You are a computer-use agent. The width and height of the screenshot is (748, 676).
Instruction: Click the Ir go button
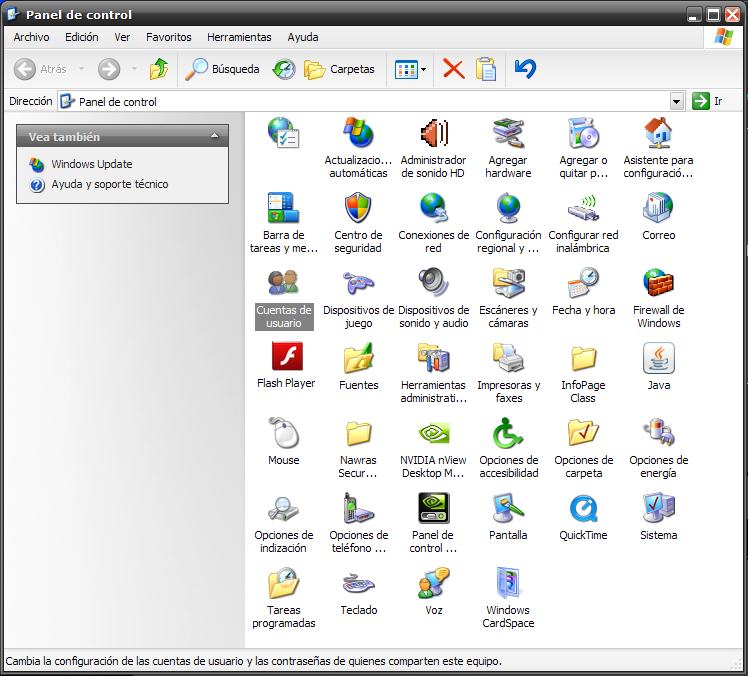(x=707, y=101)
